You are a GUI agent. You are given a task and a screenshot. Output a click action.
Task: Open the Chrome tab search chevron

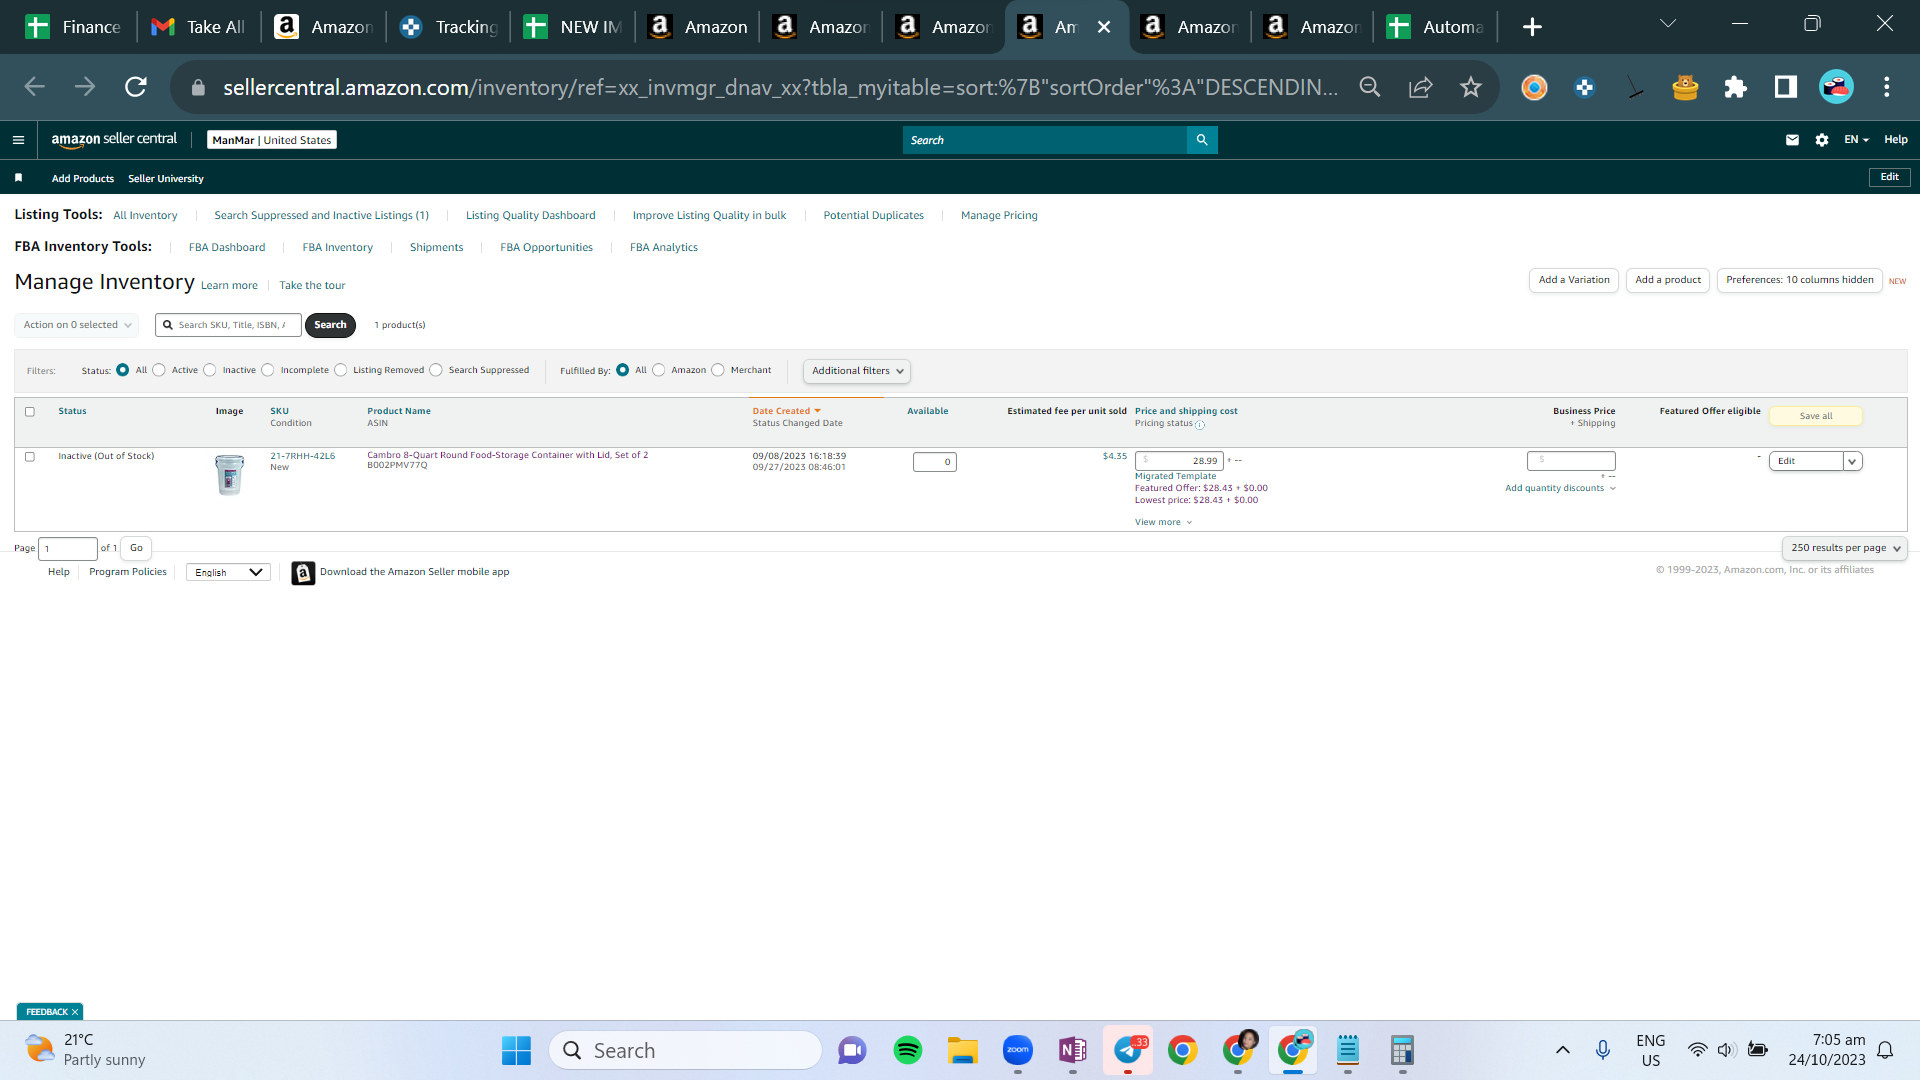click(x=1667, y=24)
